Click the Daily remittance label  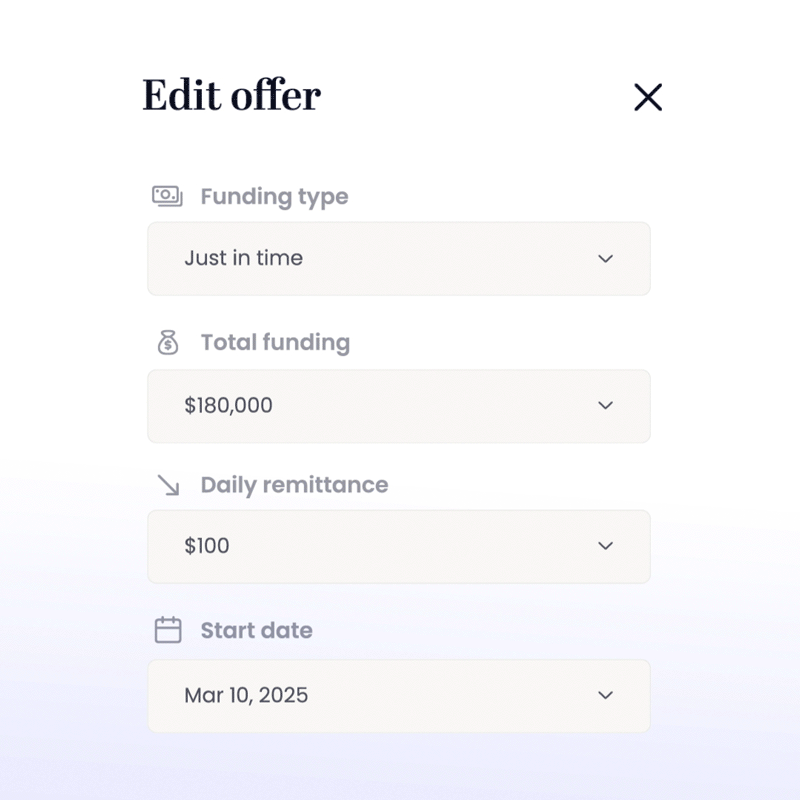pos(294,485)
